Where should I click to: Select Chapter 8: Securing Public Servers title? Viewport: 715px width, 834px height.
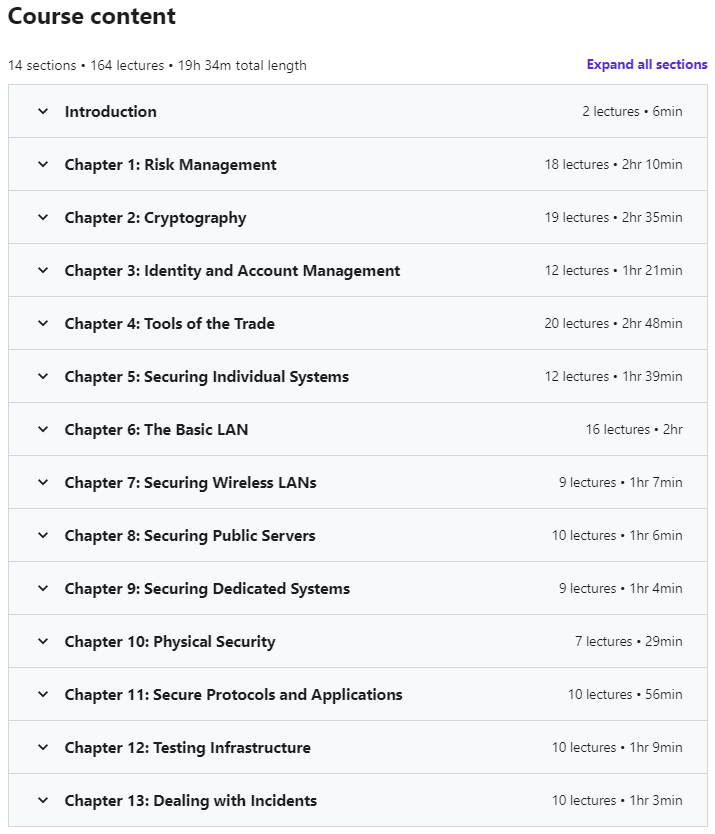click(190, 536)
